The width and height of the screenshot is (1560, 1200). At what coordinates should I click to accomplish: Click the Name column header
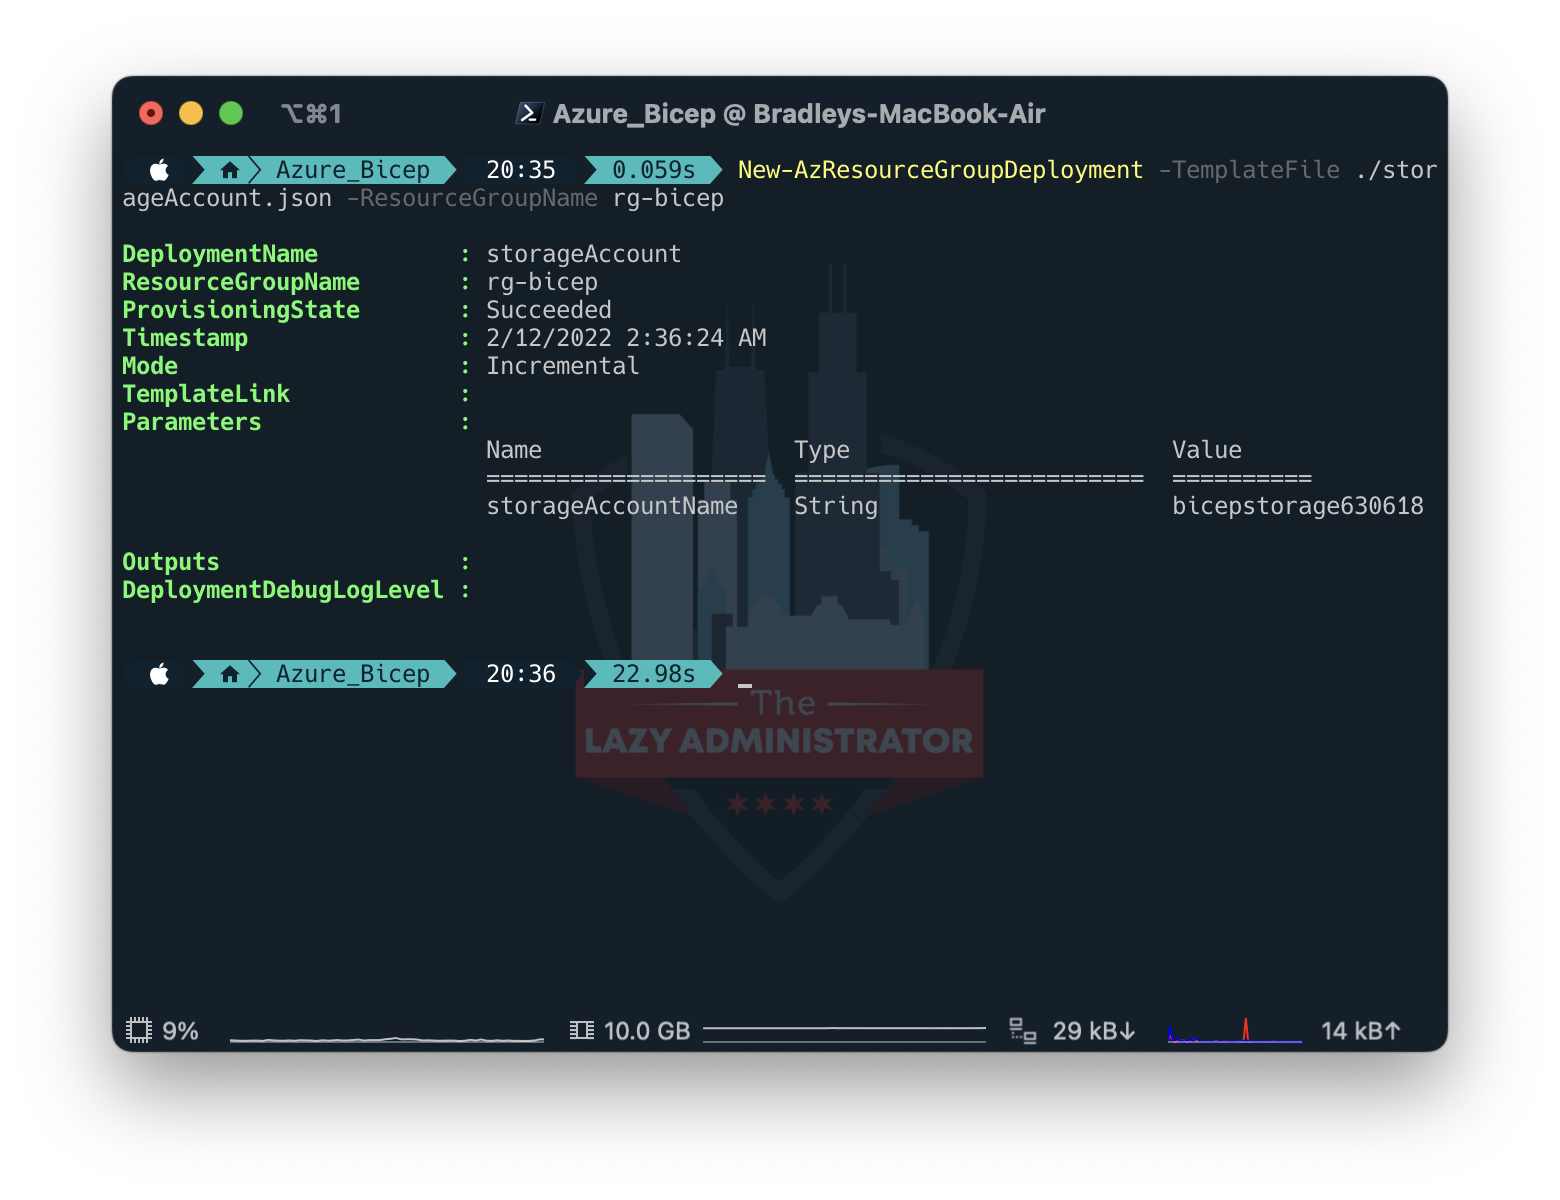coord(514,450)
